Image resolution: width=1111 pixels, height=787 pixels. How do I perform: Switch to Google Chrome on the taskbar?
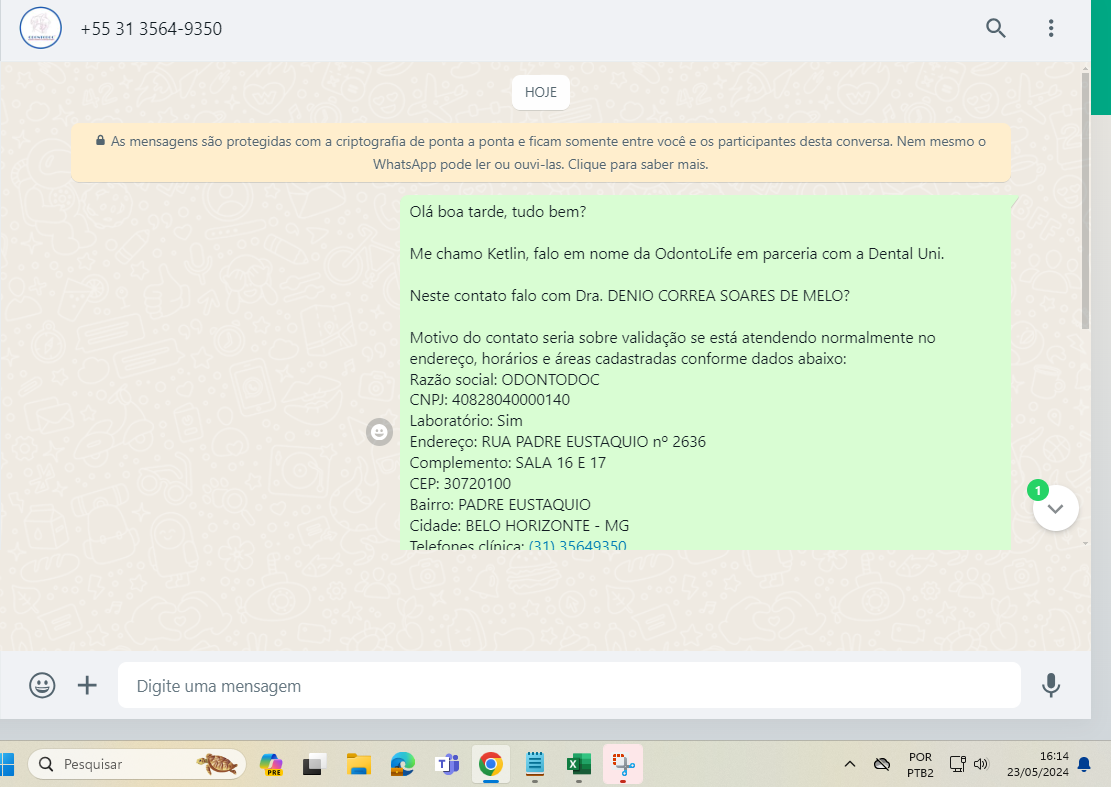pyautogui.click(x=490, y=764)
